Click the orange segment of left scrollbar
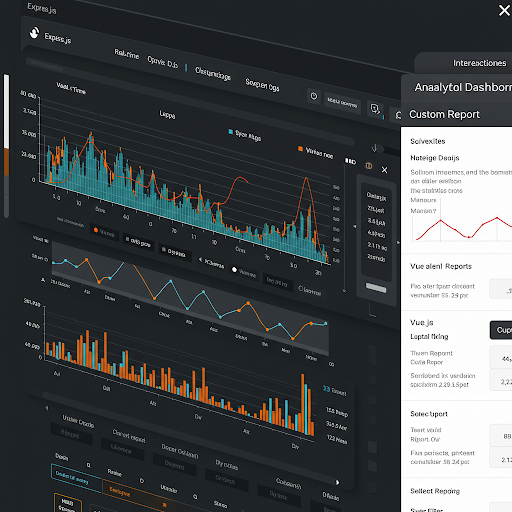512x512 pixels. tap(6, 162)
